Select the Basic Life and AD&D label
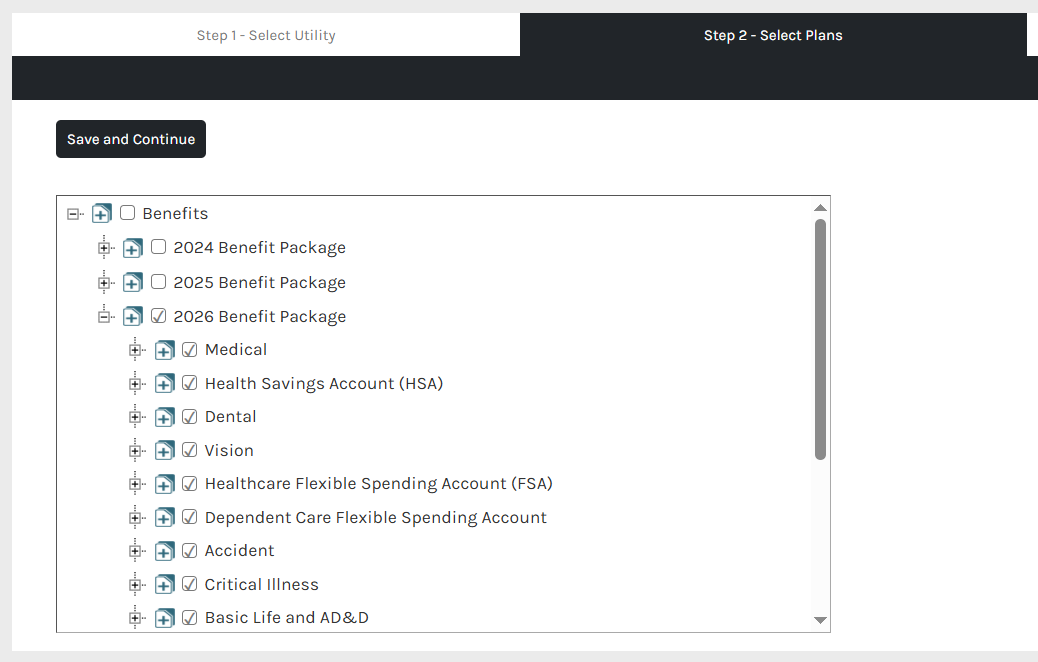 (287, 618)
